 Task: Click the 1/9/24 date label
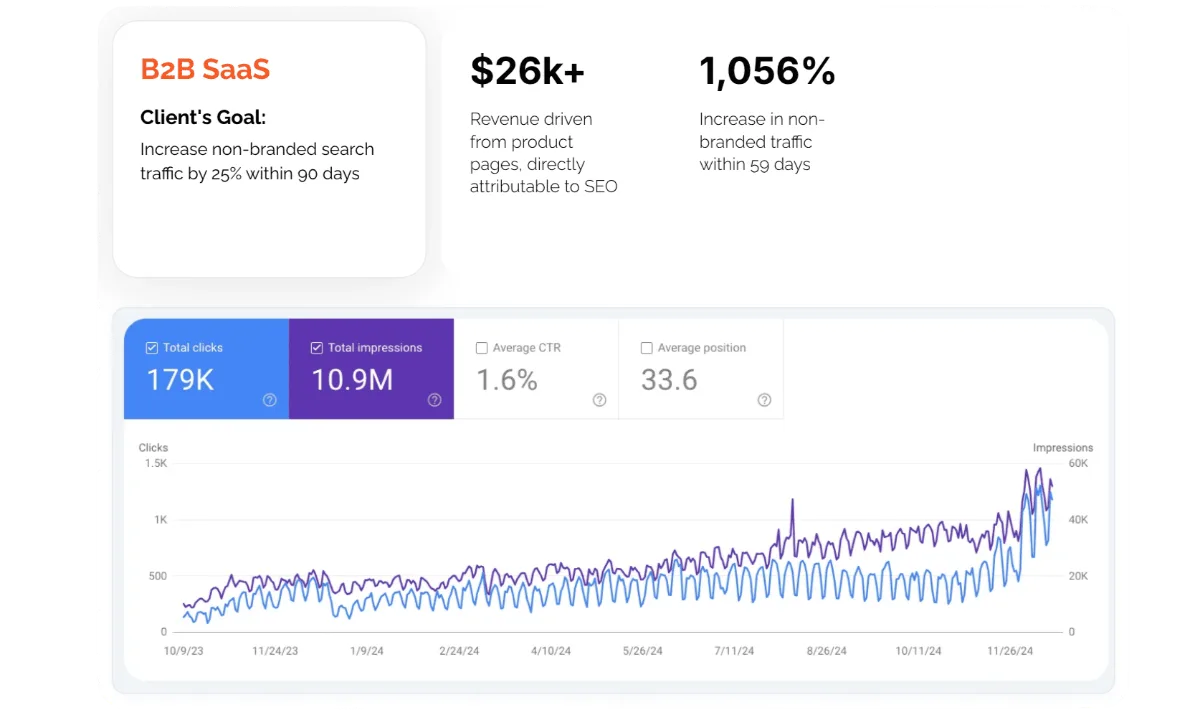[x=367, y=650]
